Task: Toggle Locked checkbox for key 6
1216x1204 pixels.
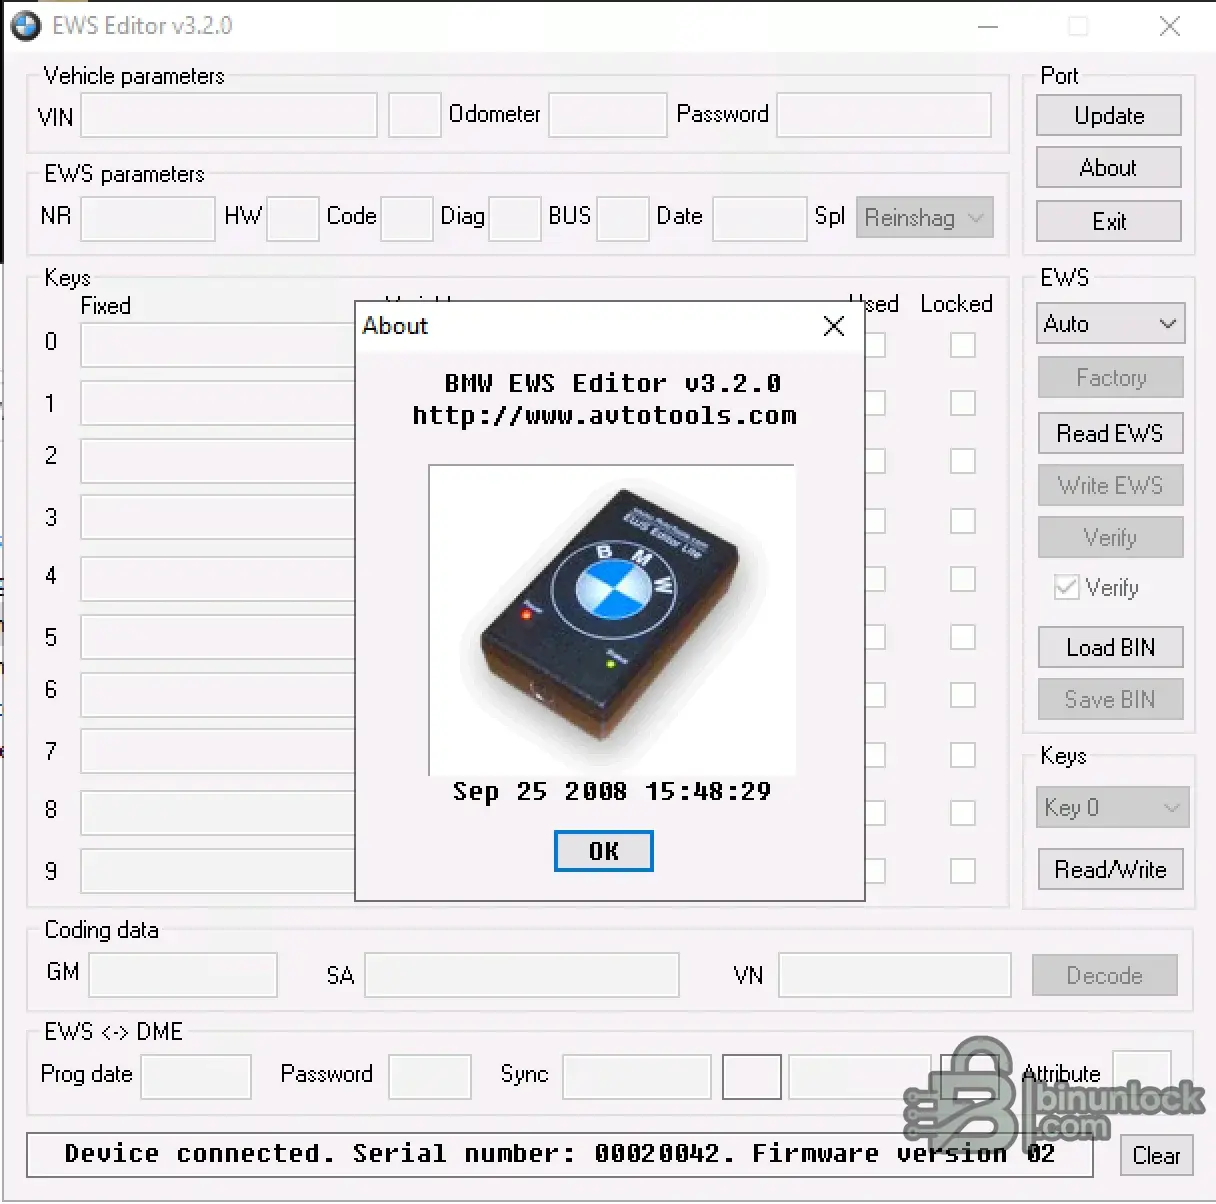Action: (963, 695)
